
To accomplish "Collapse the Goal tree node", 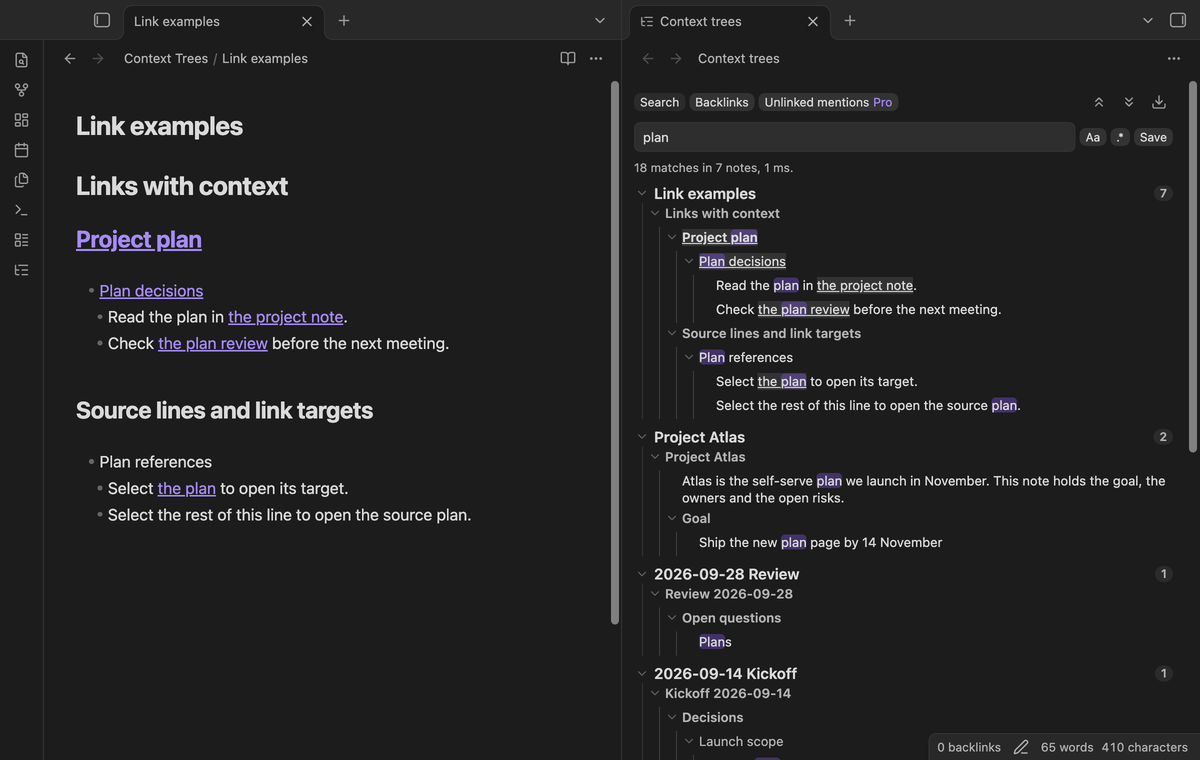I will pos(672,519).
